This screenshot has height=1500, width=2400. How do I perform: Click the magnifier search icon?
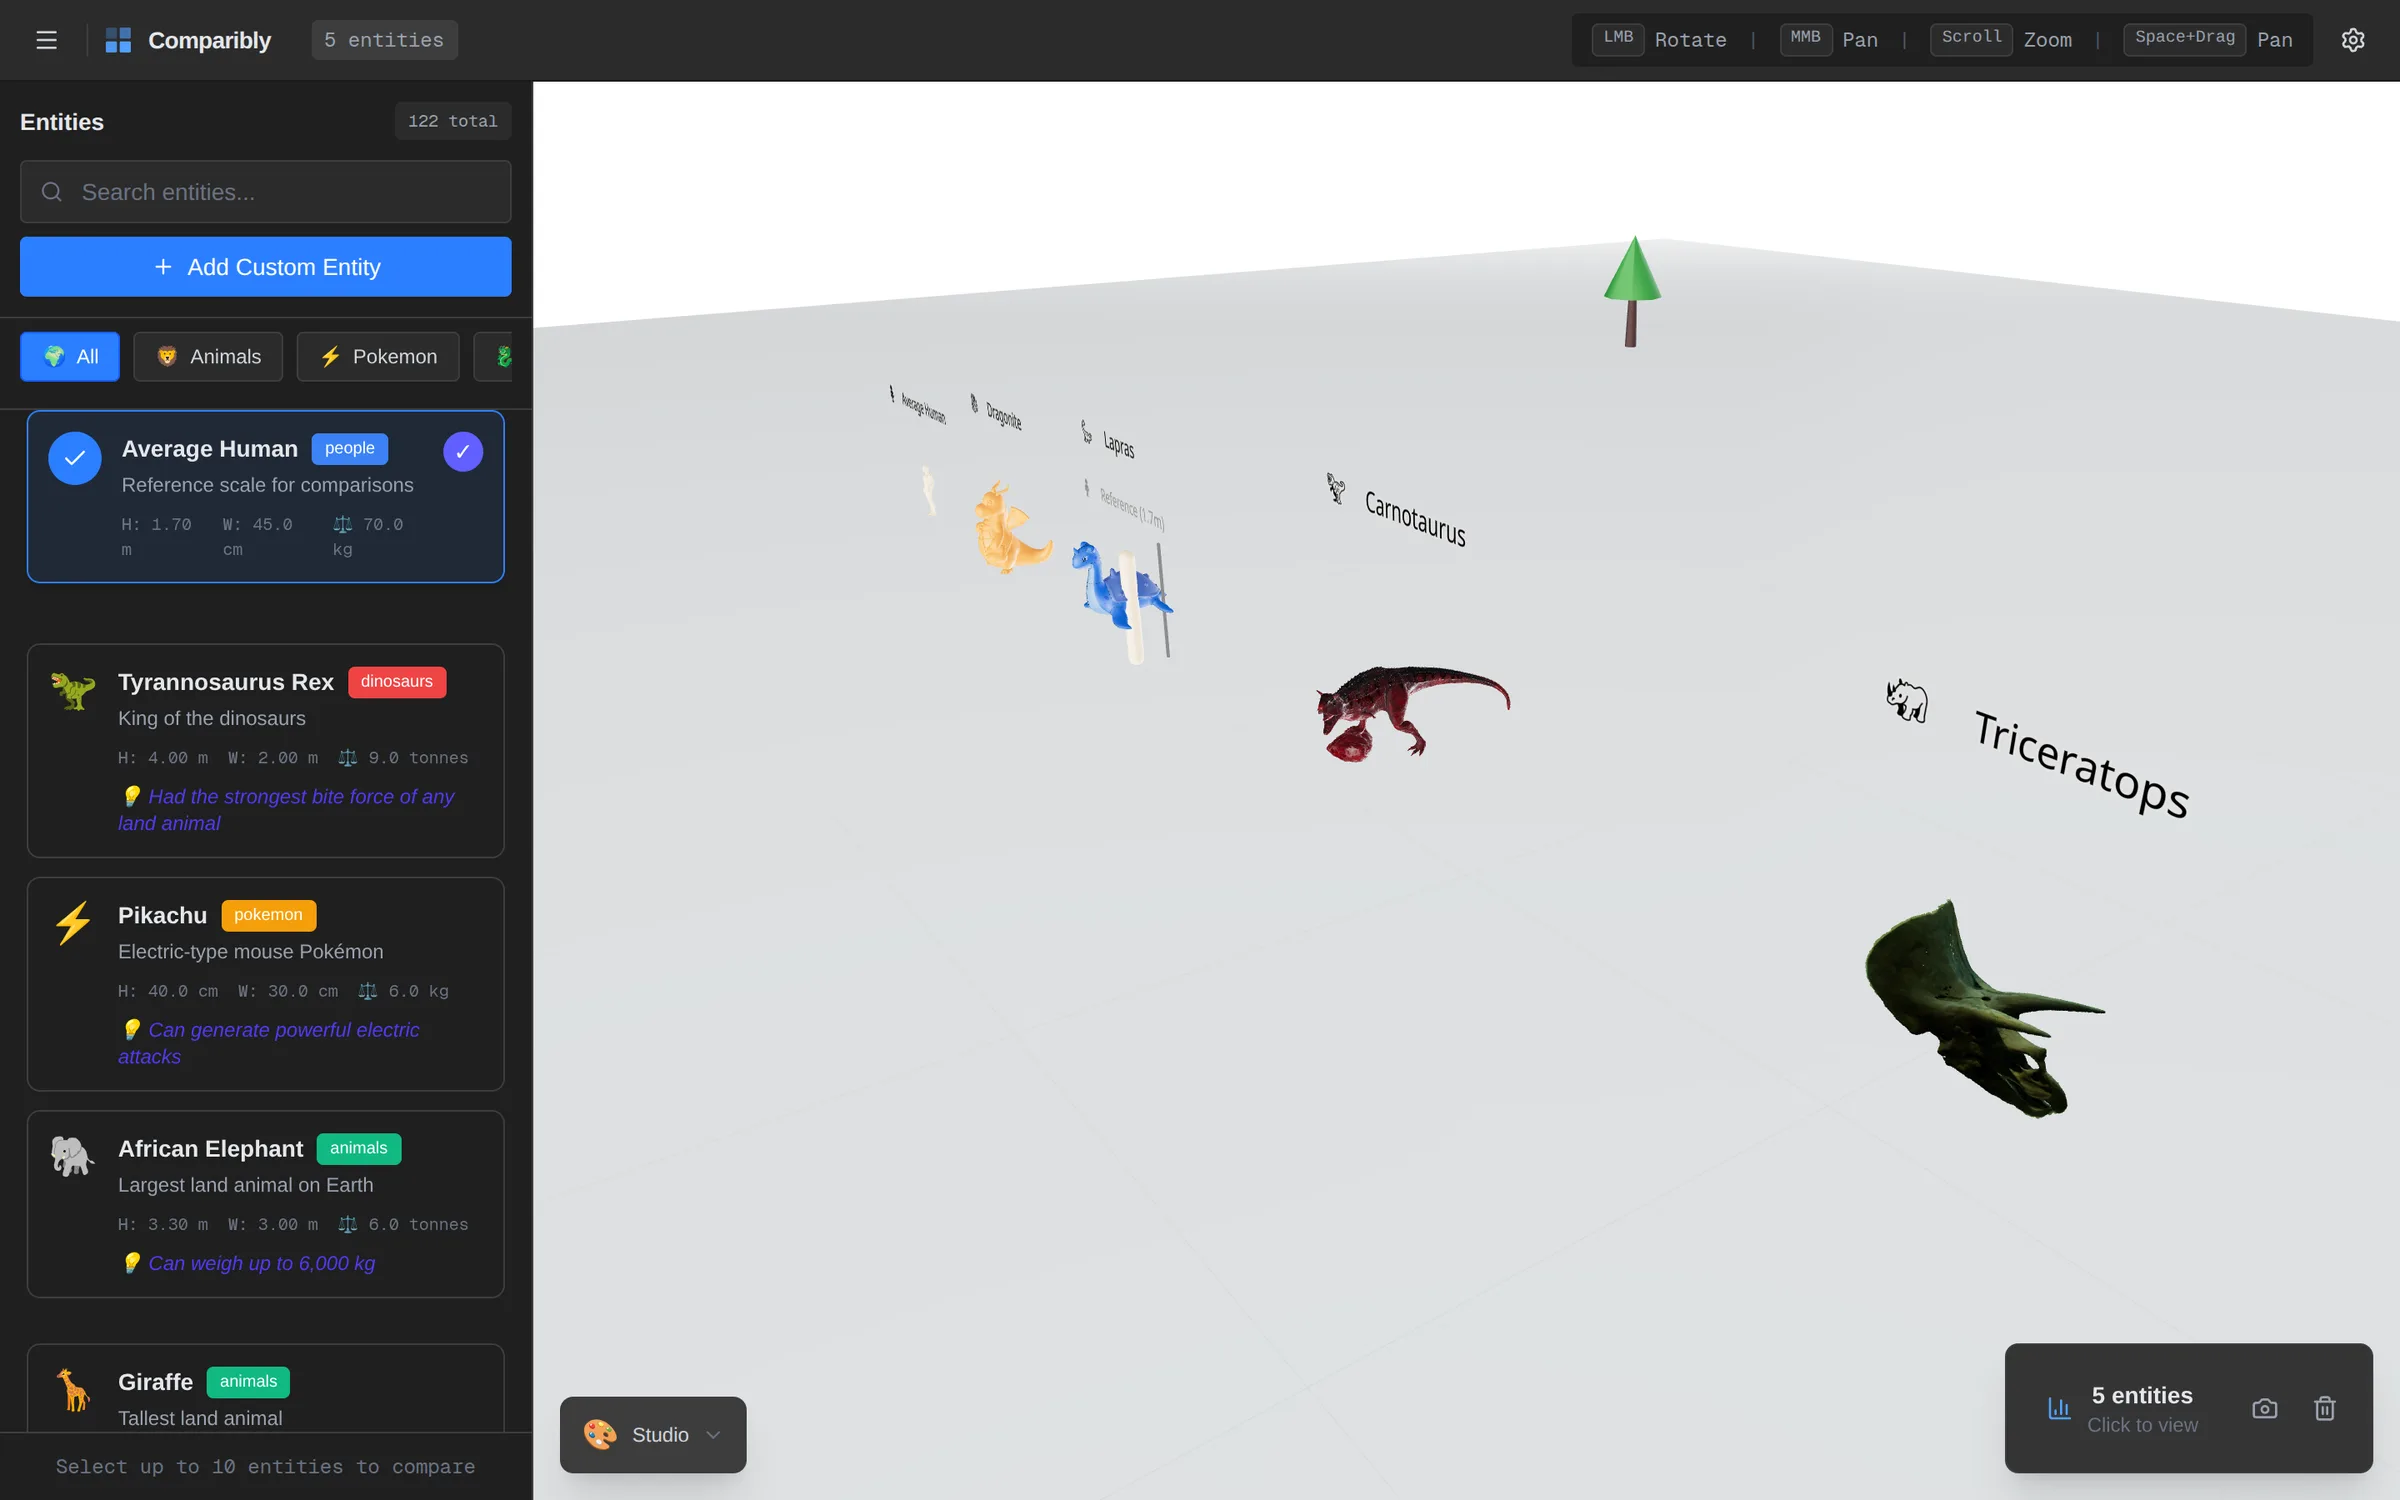52,191
